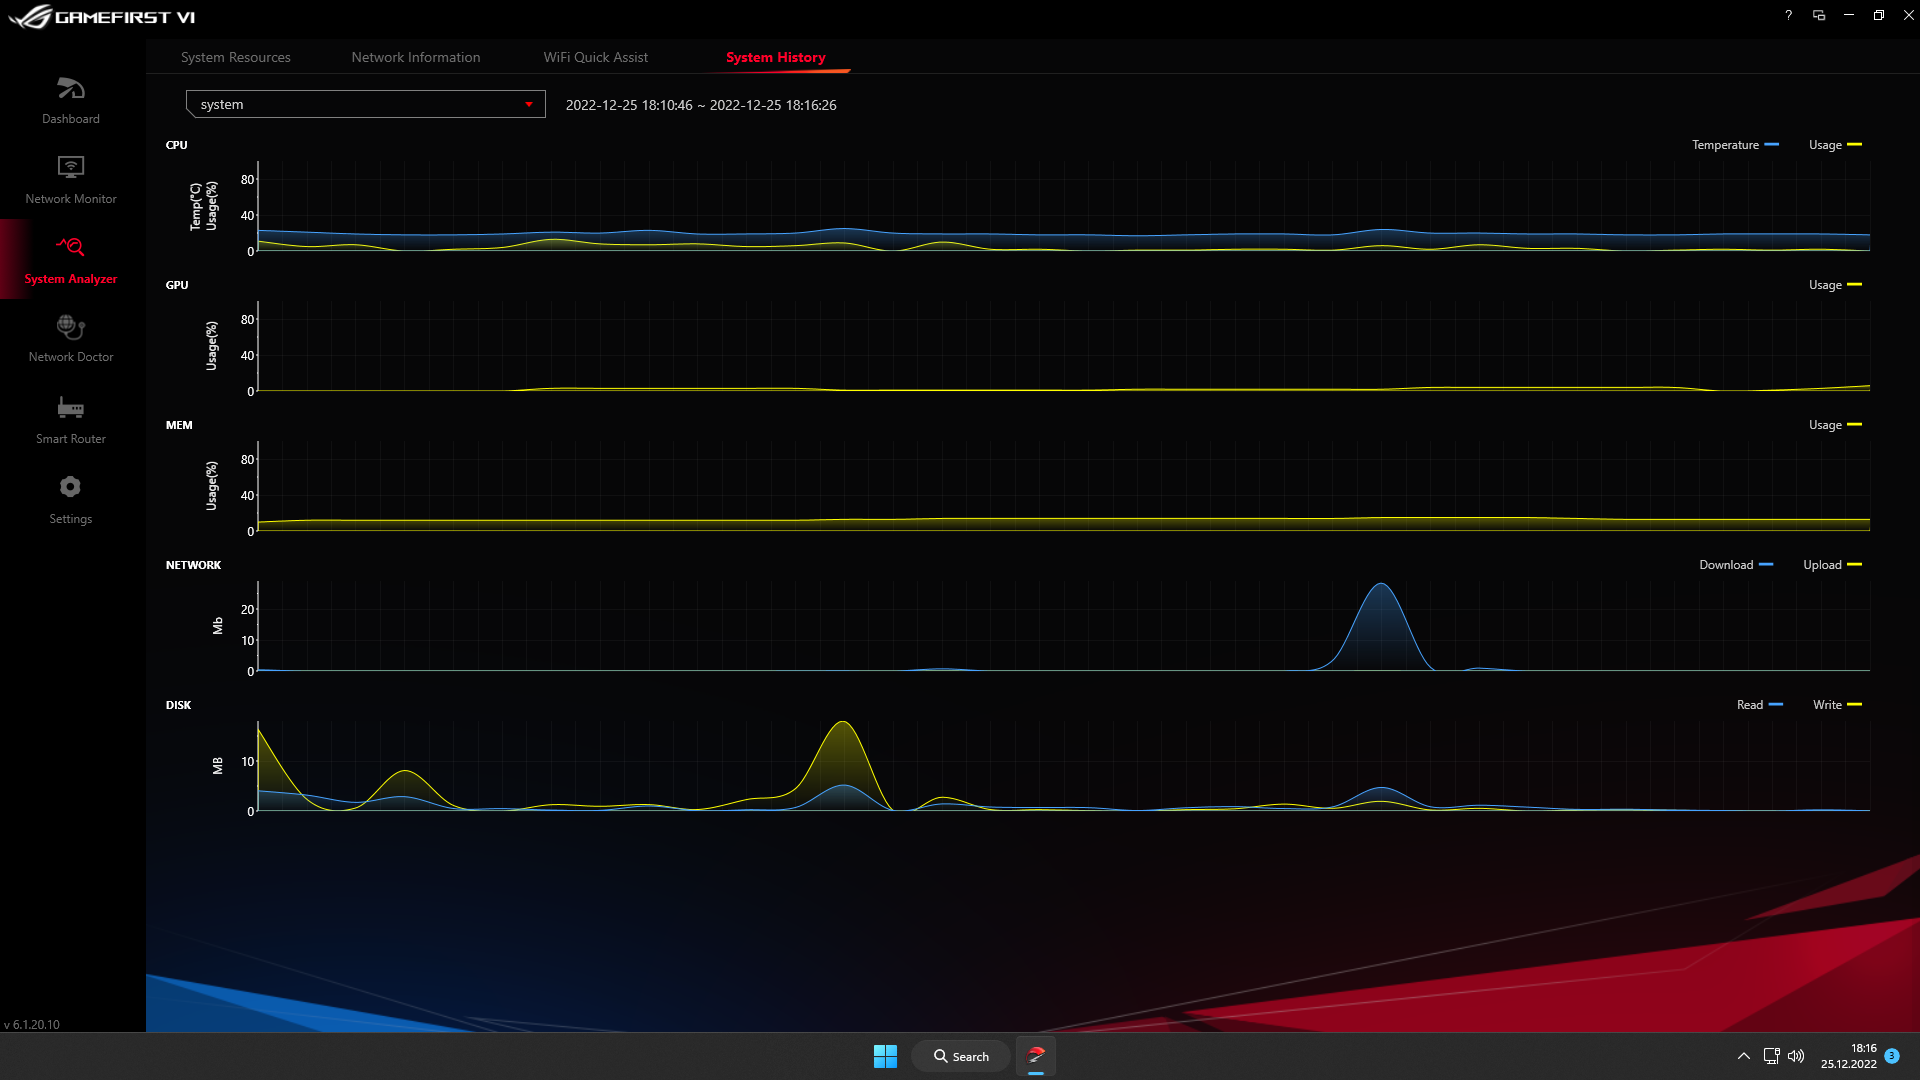
Task: Close the GameFirst window
Action: 1908,15
